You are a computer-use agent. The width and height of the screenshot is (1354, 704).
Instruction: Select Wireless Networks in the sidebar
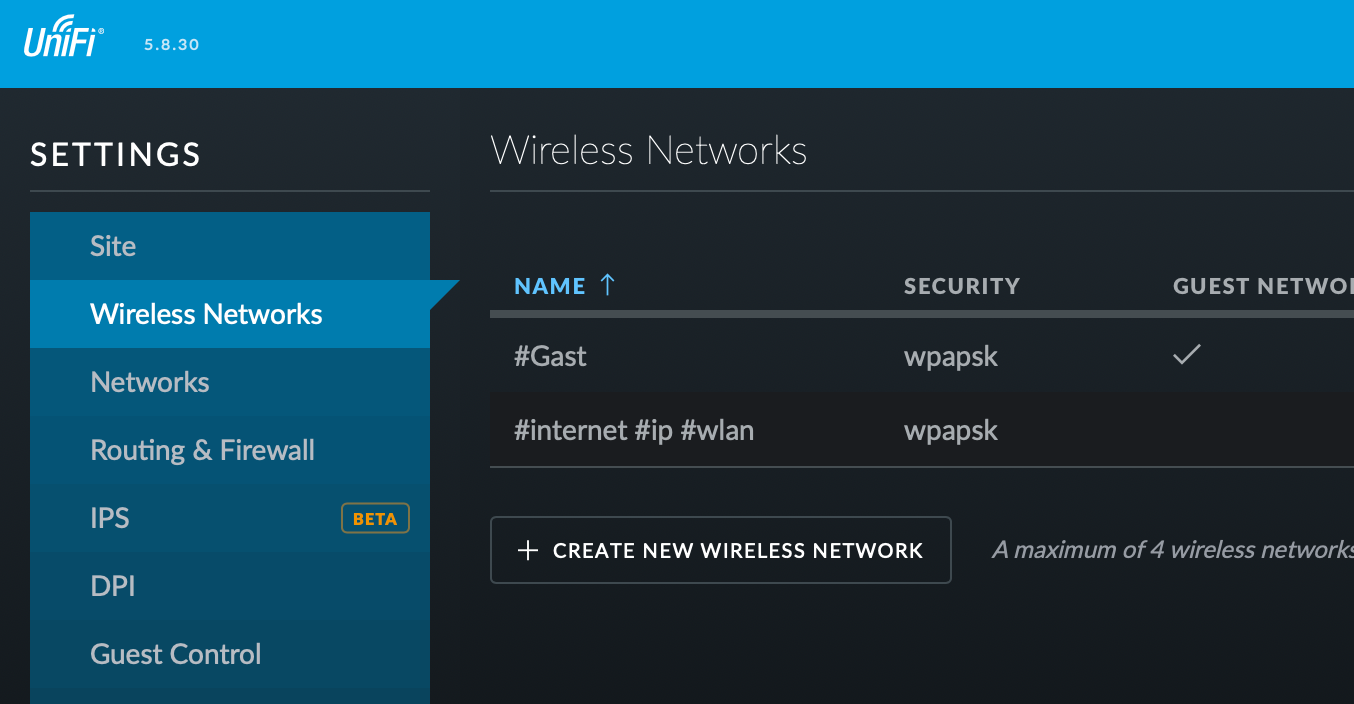[206, 314]
